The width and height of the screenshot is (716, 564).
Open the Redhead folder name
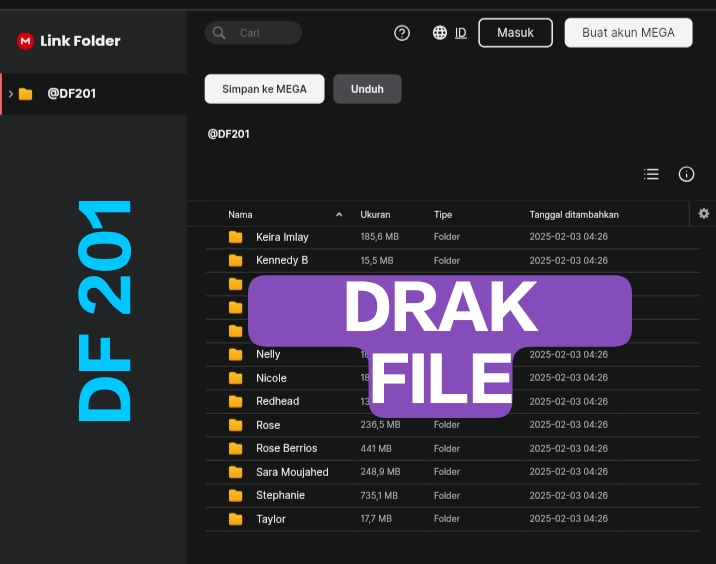278,401
